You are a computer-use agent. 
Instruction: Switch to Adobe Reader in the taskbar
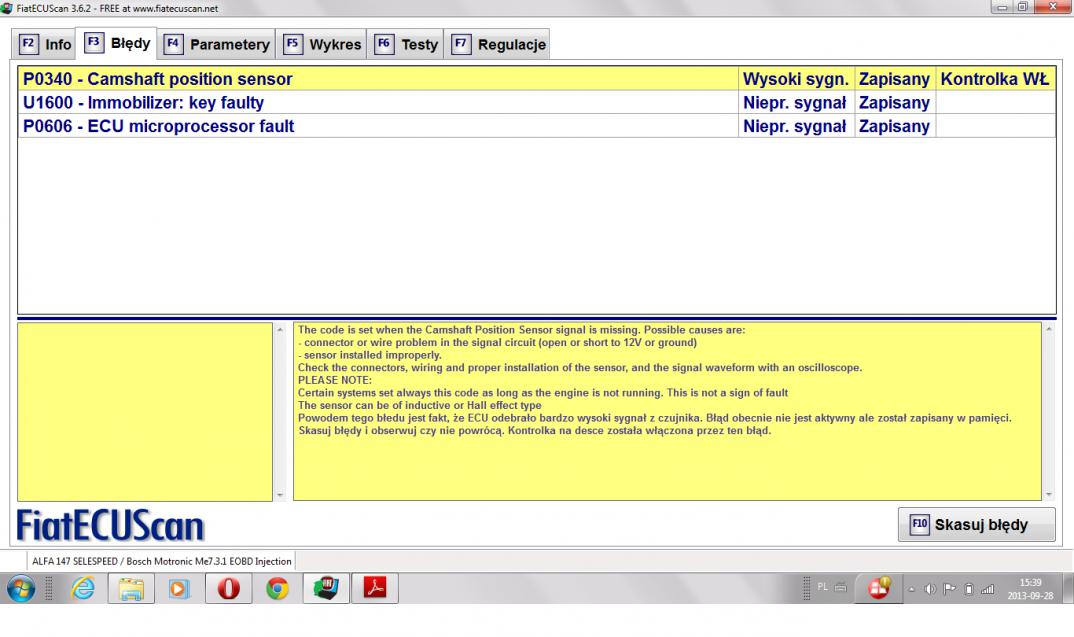[x=375, y=588]
